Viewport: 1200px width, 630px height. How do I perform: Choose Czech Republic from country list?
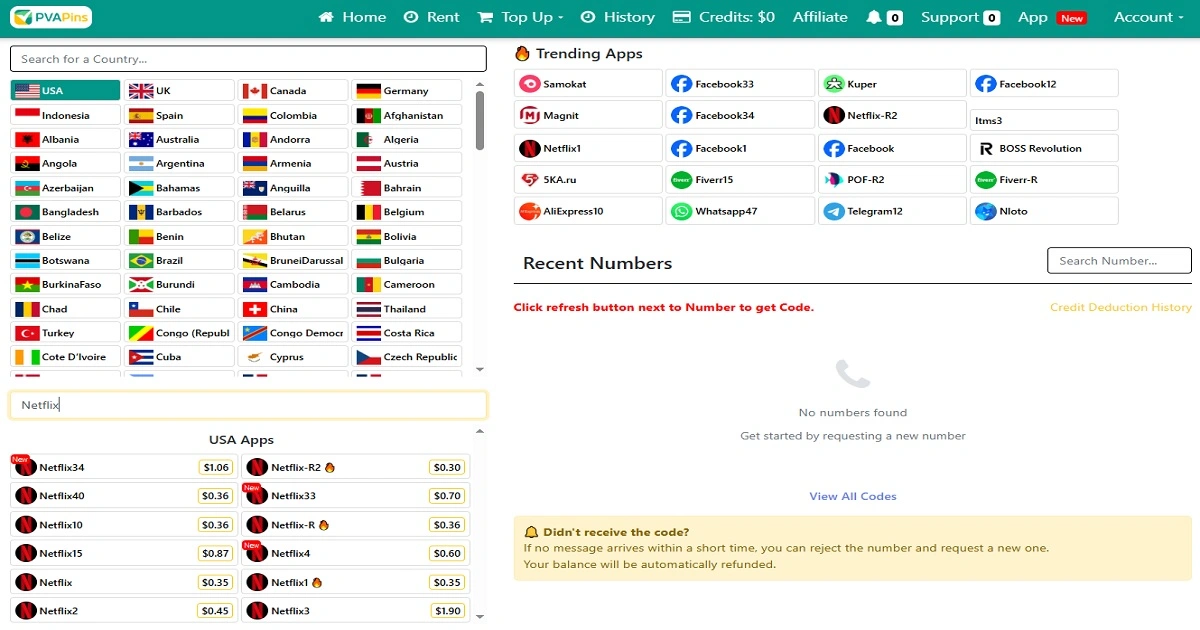(x=407, y=357)
